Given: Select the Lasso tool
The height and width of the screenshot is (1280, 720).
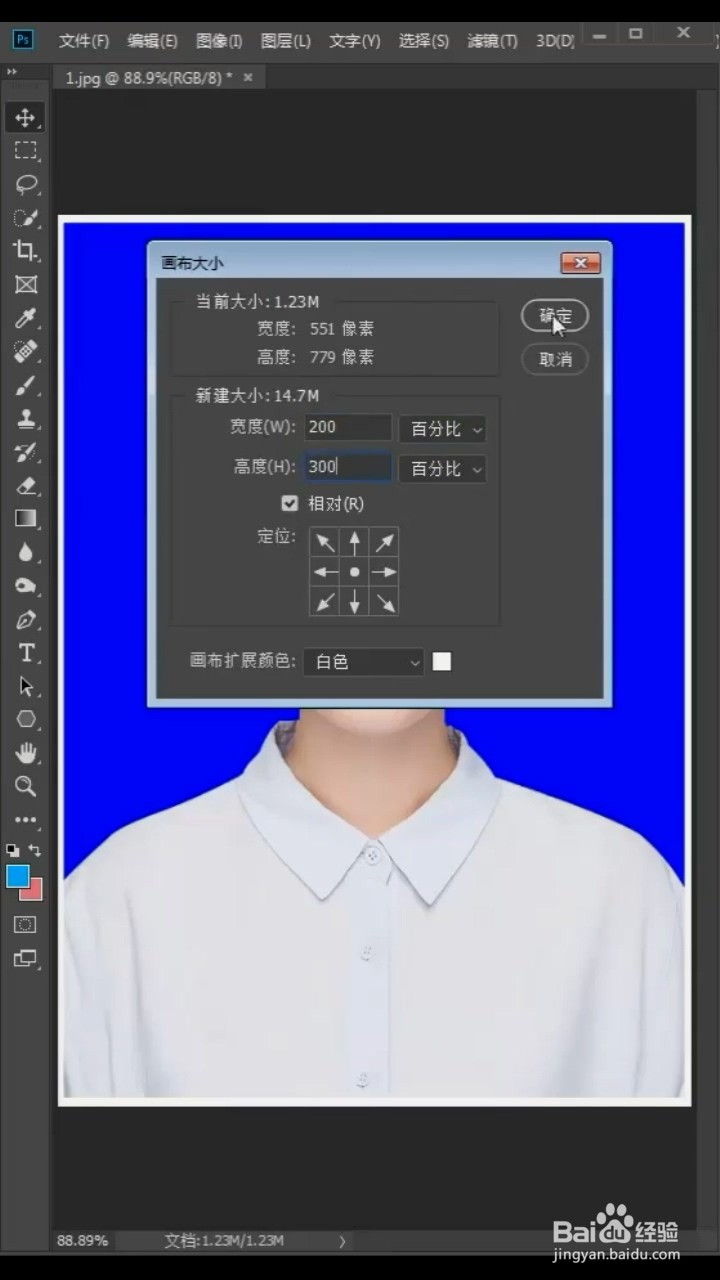Looking at the screenshot, I should point(26,184).
